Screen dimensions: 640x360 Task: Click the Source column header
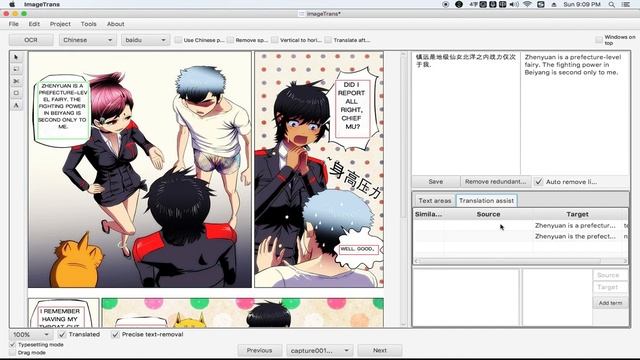(x=488, y=214)
